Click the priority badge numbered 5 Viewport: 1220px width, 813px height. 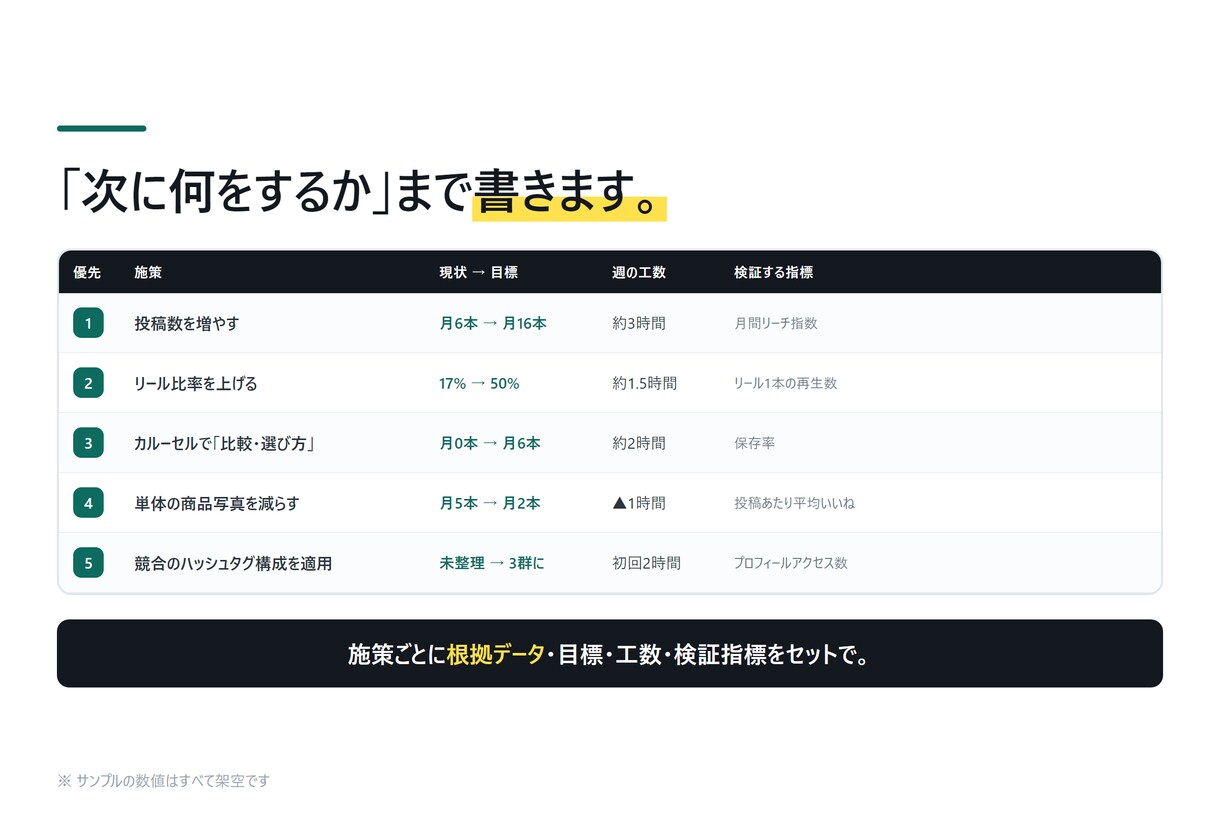[x=88, y=563]
